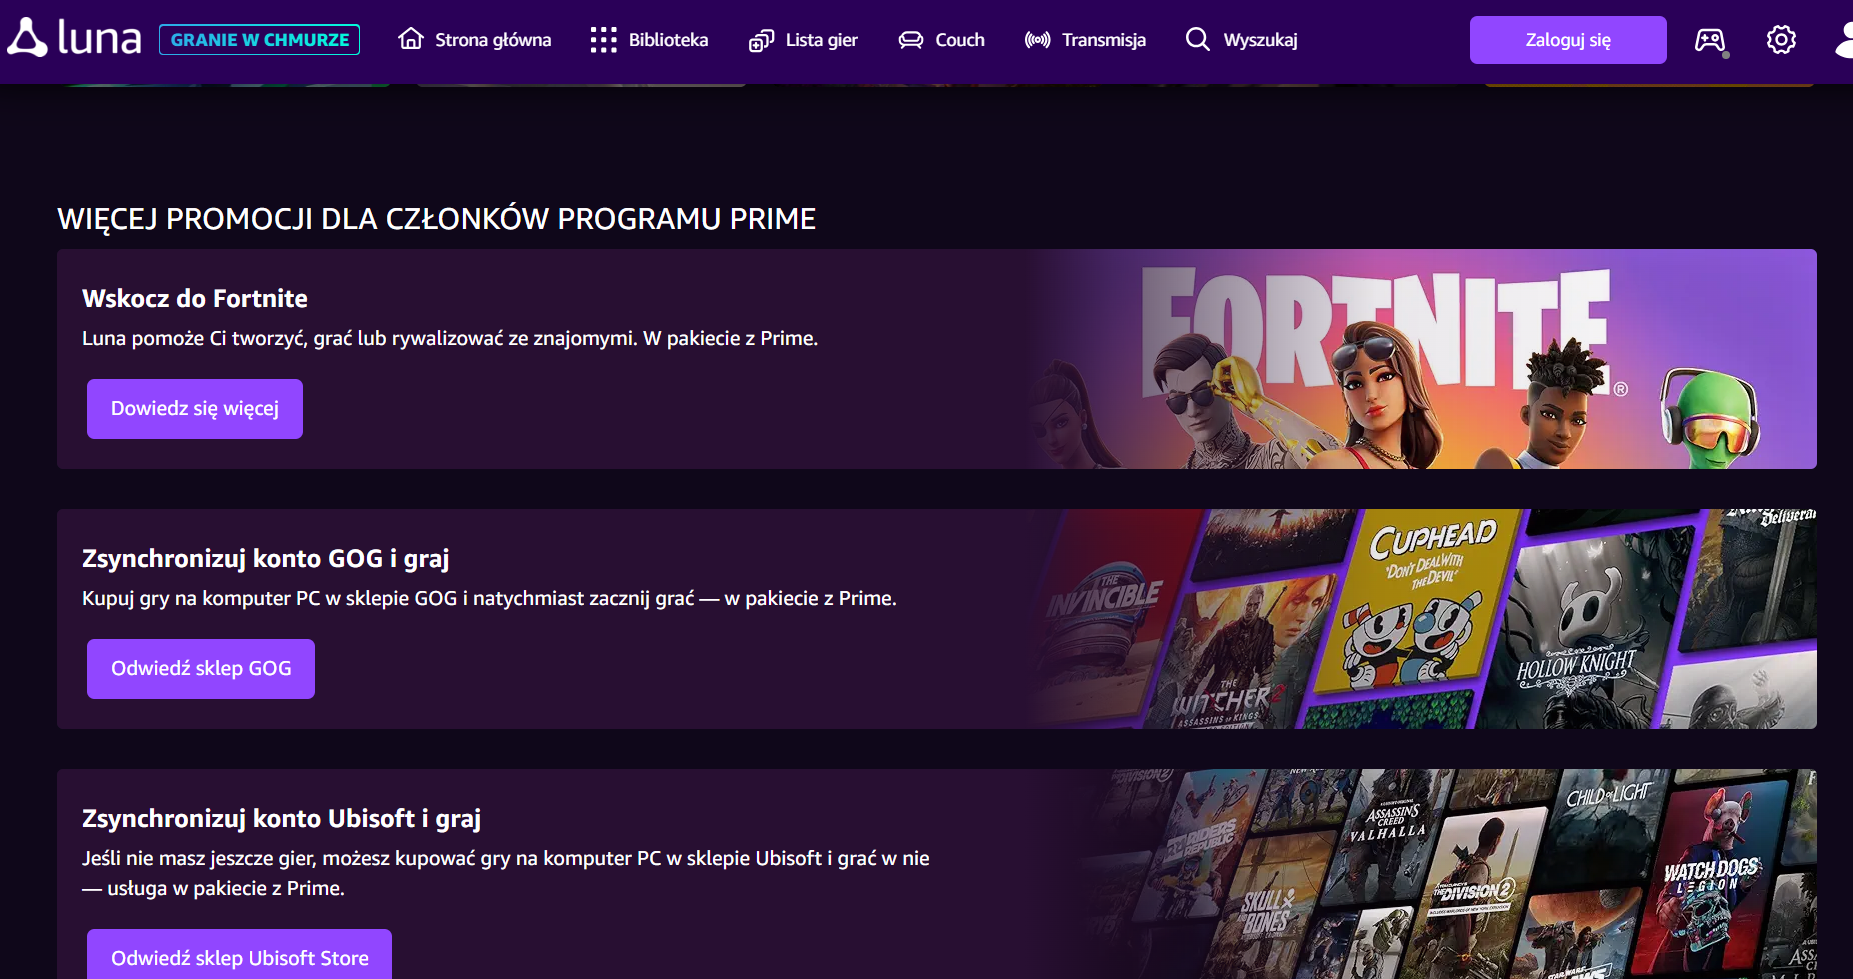Click the GRANIE W CHMURZE badge
The height and width of the screenshot is (979, 1853).
(x=259, y=40)
